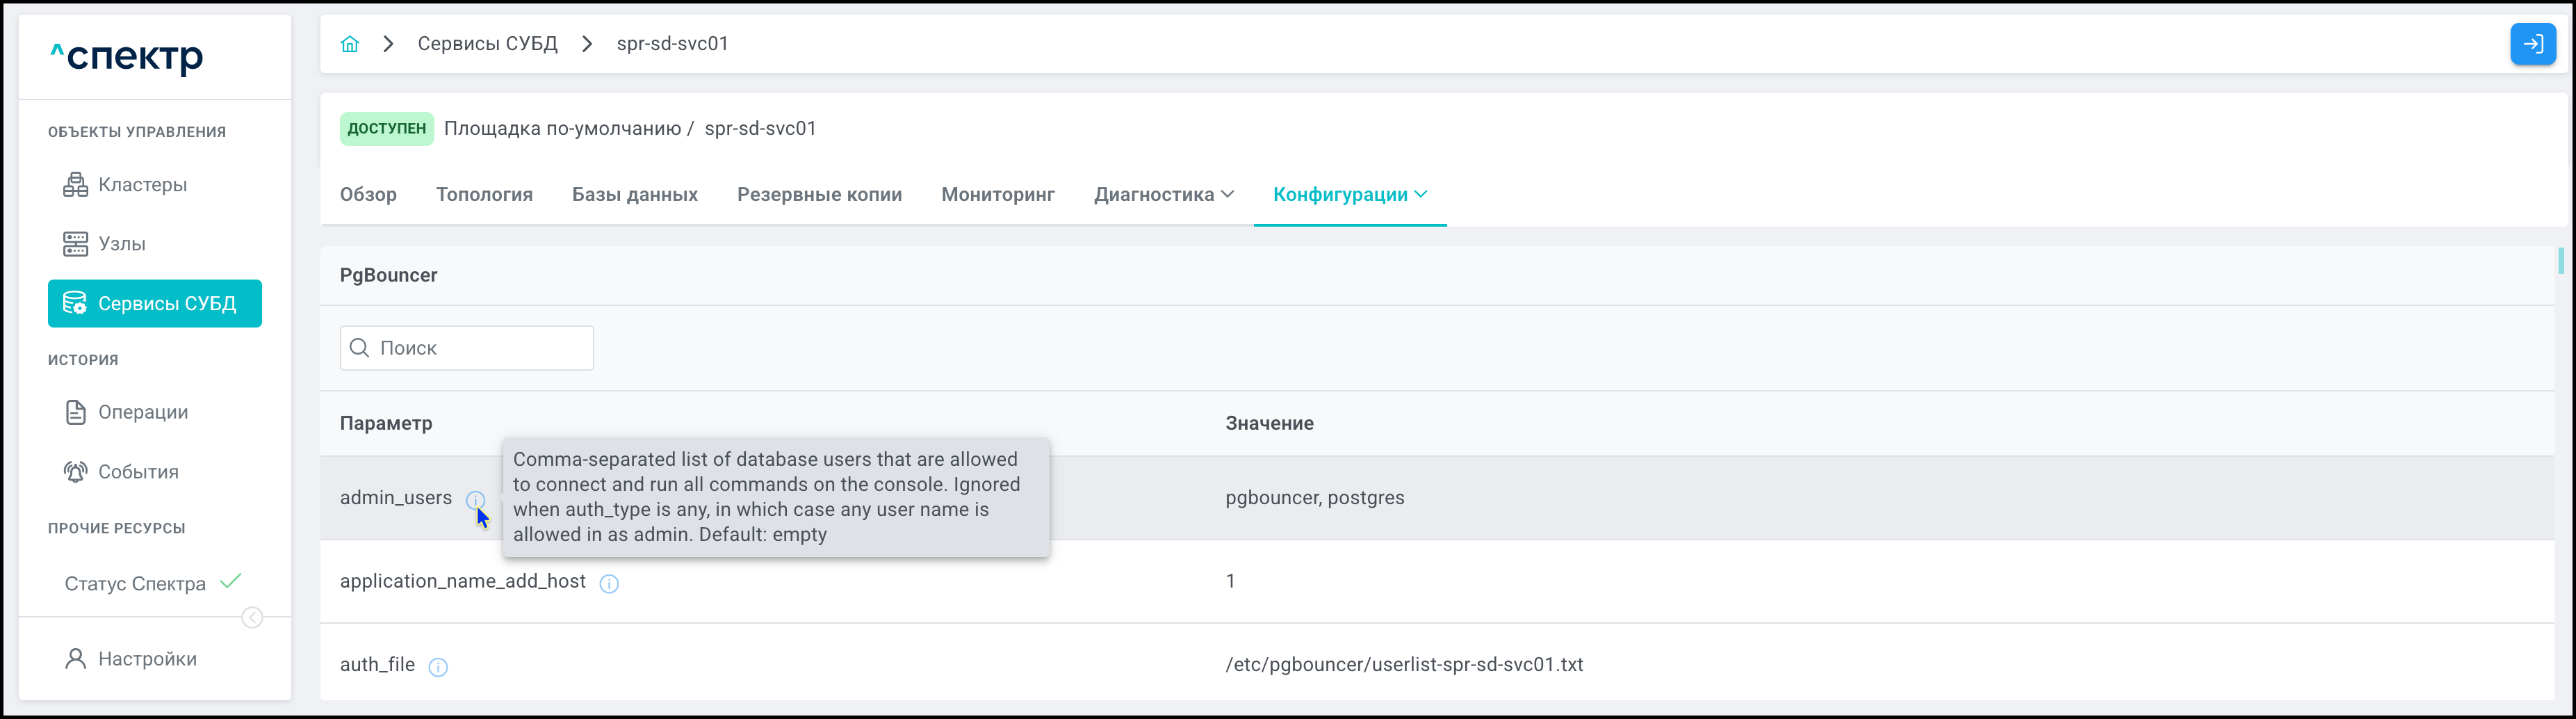Click the Clusters icon in sidebar
The height and width of the screenshot is (719, 2576).
pos(76,185)
